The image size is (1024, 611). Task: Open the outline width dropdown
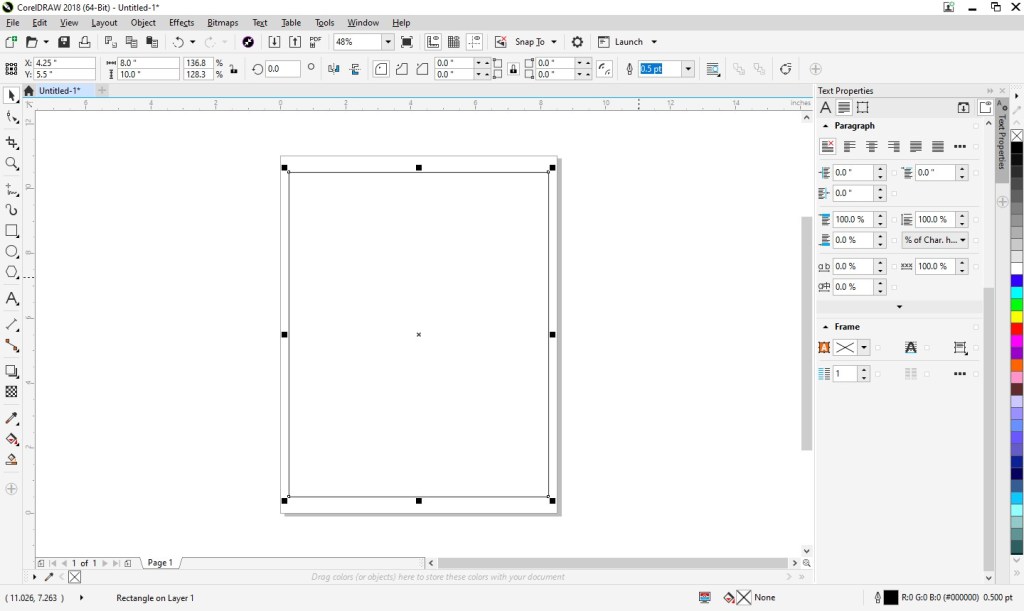pyautogui.click(x=688, y=69)
